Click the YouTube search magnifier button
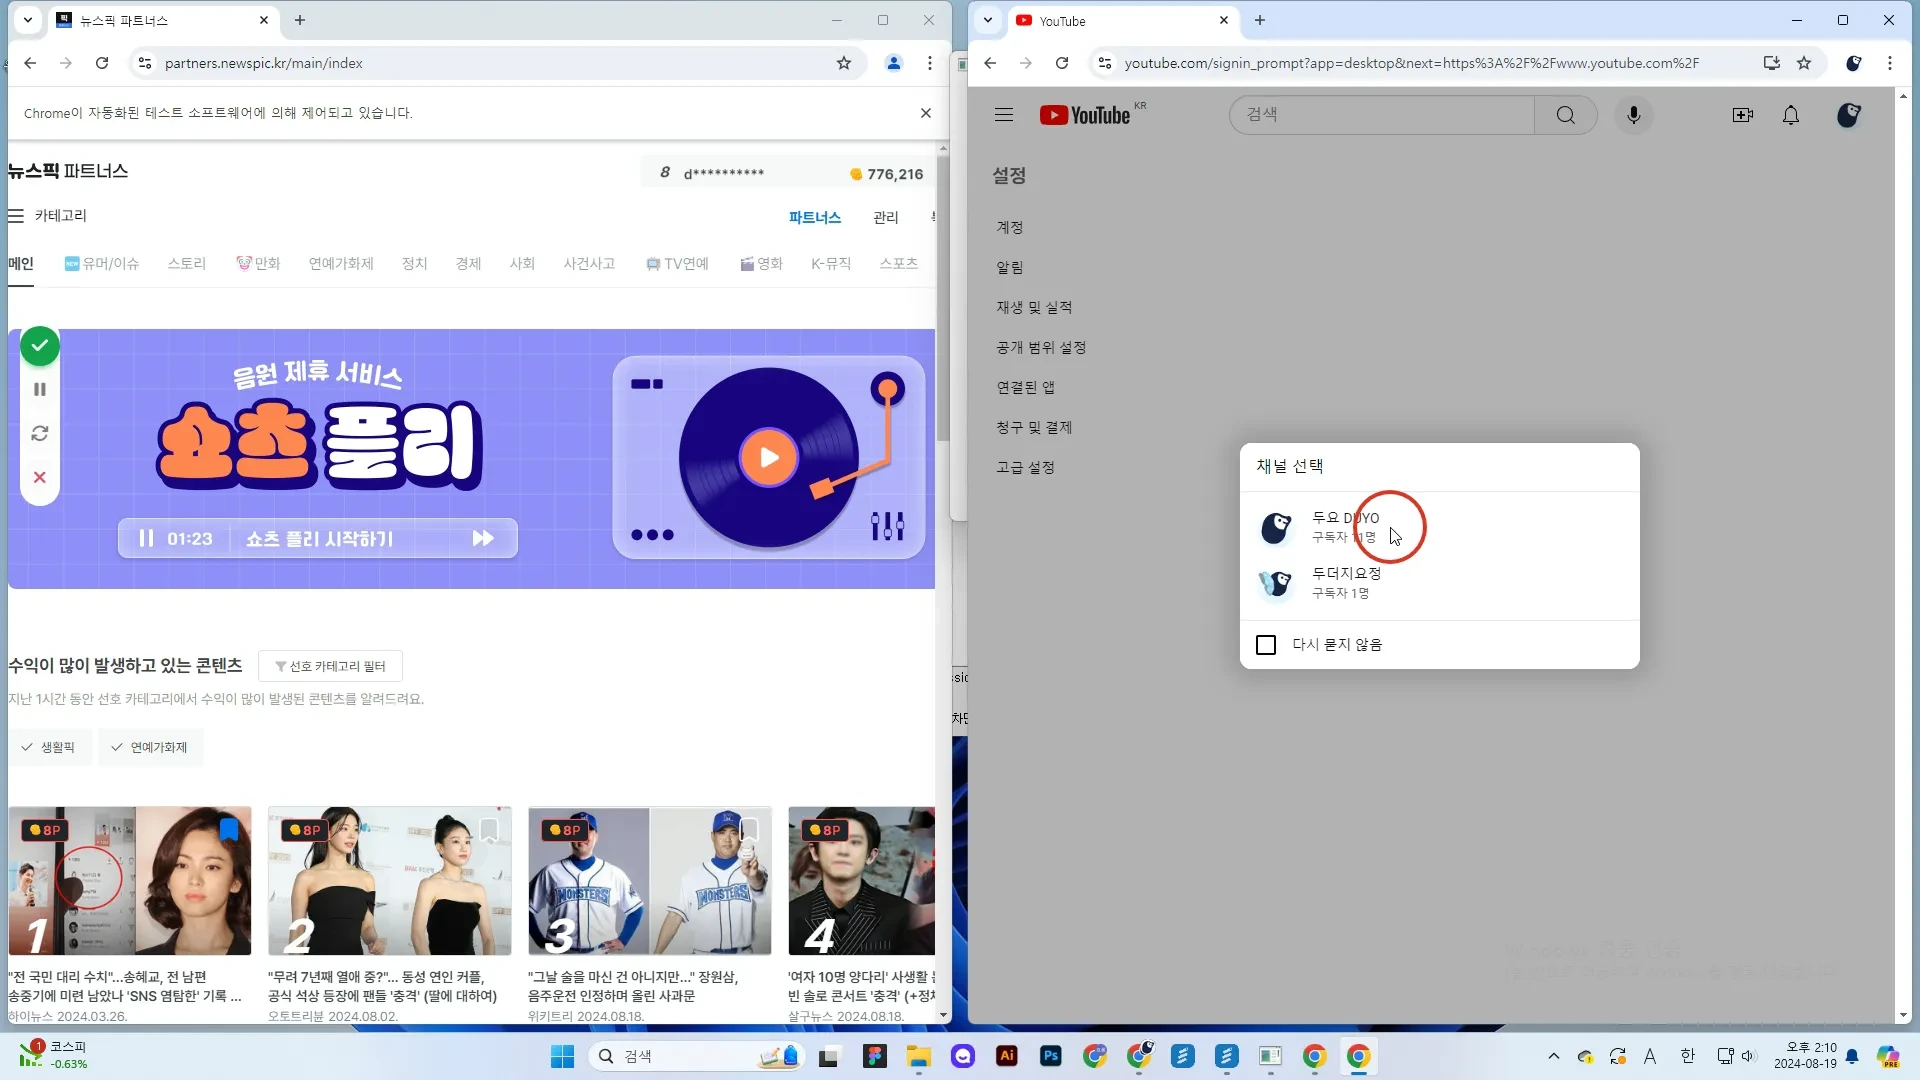Viewport: 1920px width, 1080px height. point(1566,115)
